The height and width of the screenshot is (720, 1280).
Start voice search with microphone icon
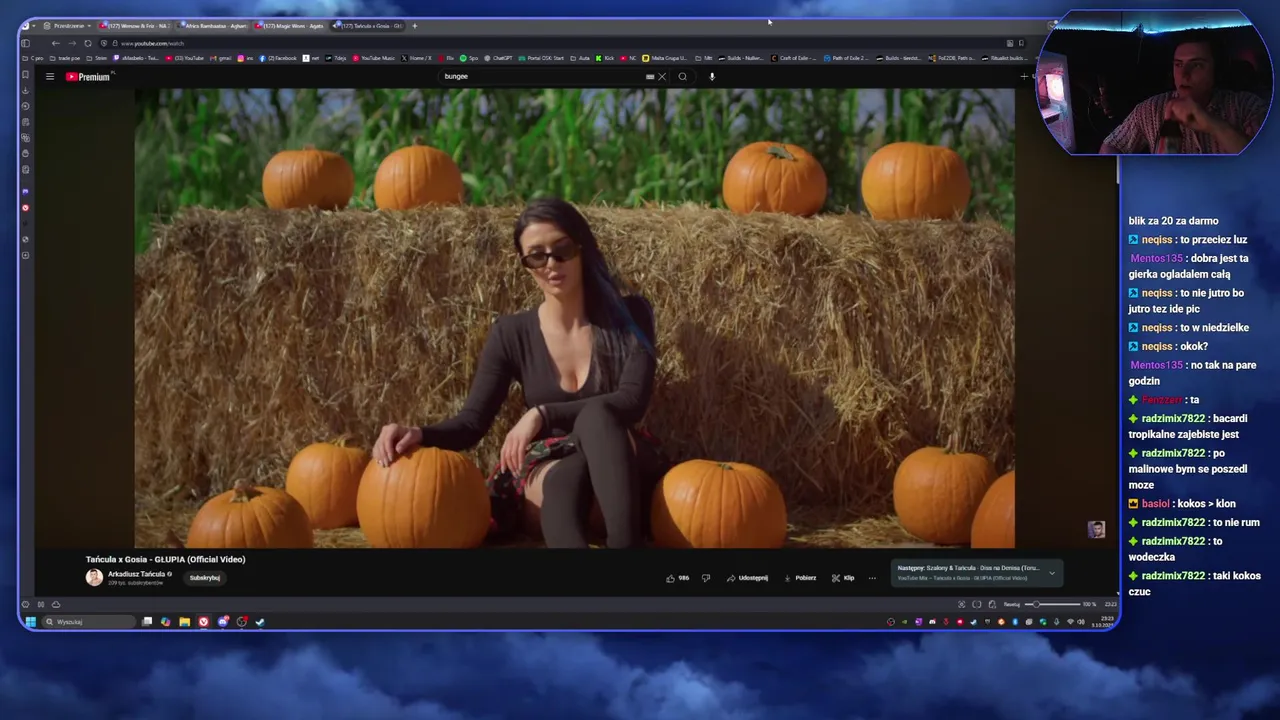[712, 76]
